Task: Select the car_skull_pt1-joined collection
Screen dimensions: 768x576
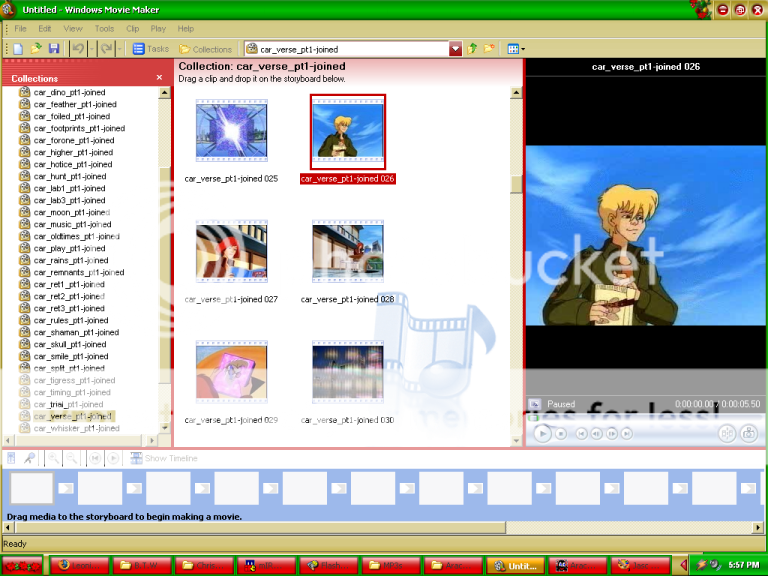Action: tap(70, 344)
